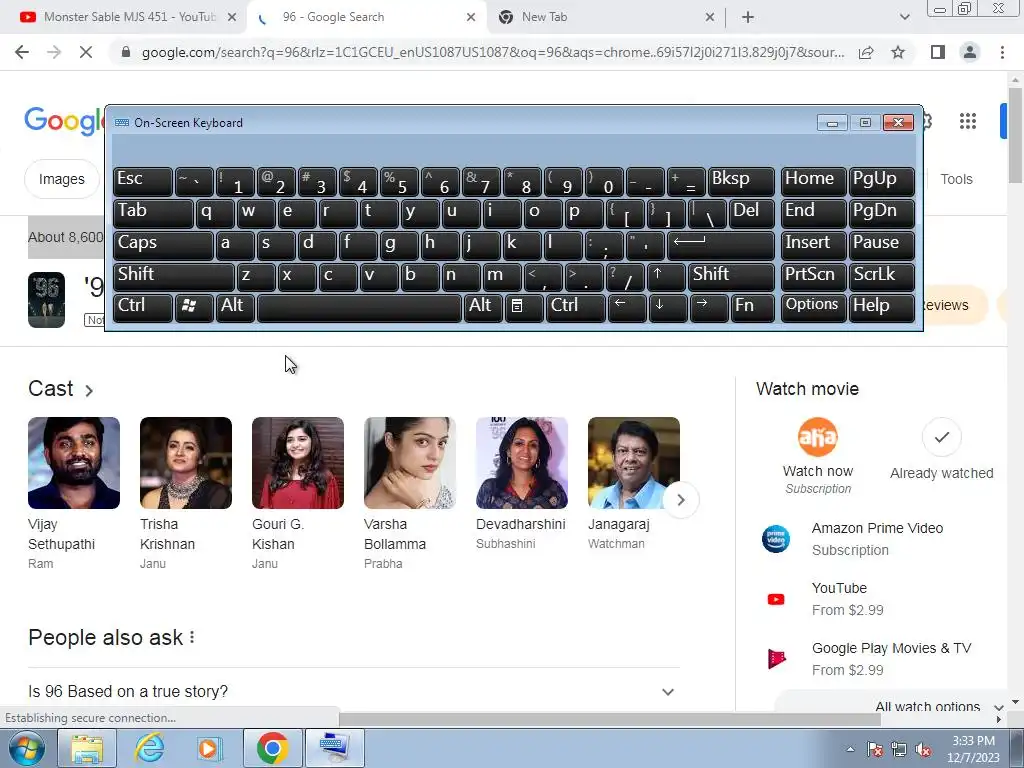1024x768 pixels.
Task: Open Chrome side panel icon
Action: point(938,52)
